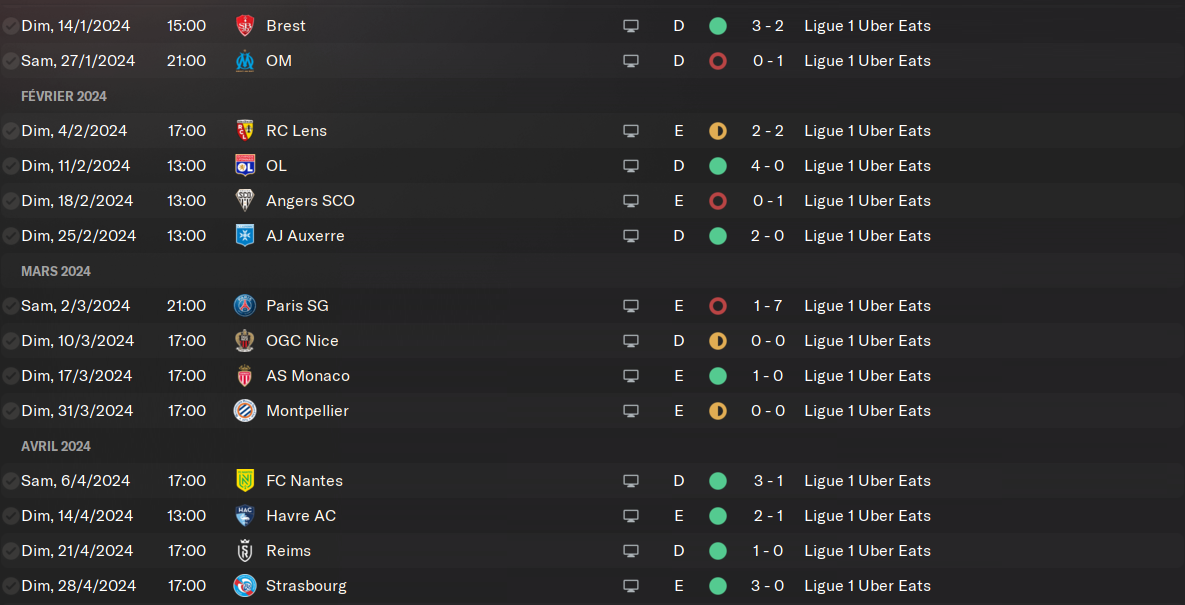This screenshot has height=605, width=1185.
Task: Click the draw indicator for RC Lens match
Action: (717, 131)
